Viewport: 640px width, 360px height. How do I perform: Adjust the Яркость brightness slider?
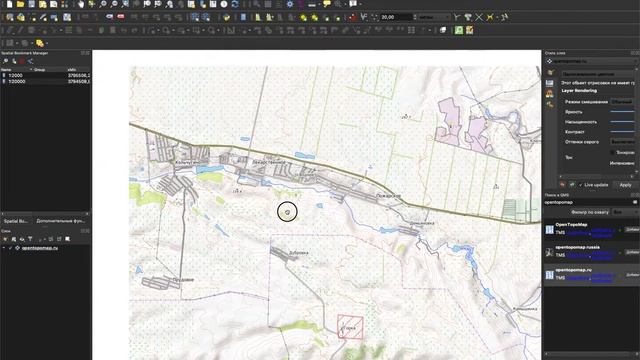point(622,111)
